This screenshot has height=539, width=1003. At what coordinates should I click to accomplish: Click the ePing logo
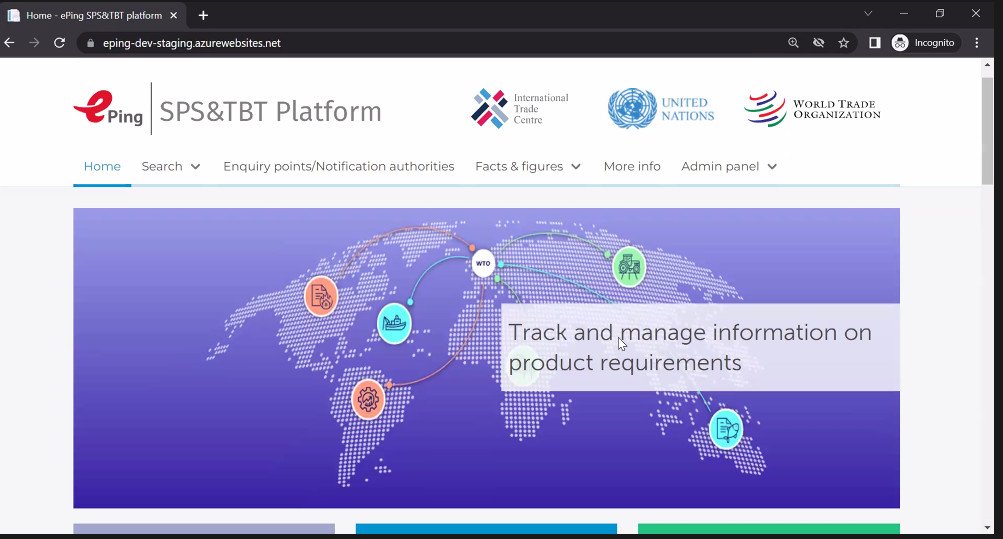109,109
